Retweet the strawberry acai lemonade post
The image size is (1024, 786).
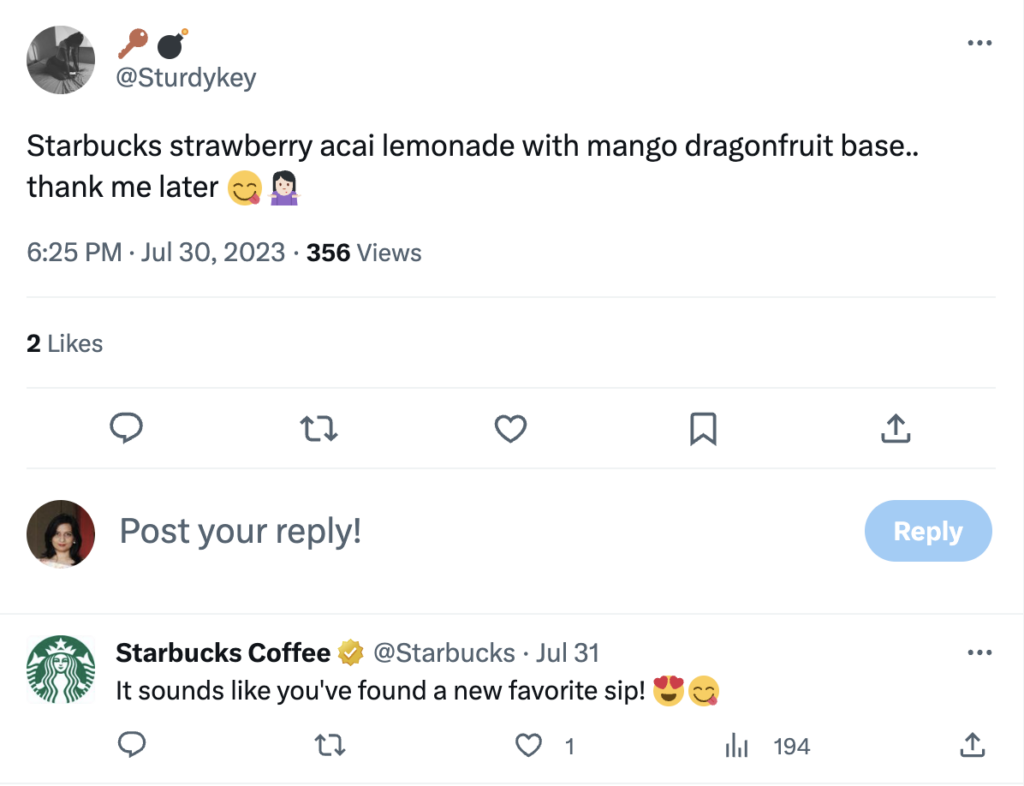point(319,428)
